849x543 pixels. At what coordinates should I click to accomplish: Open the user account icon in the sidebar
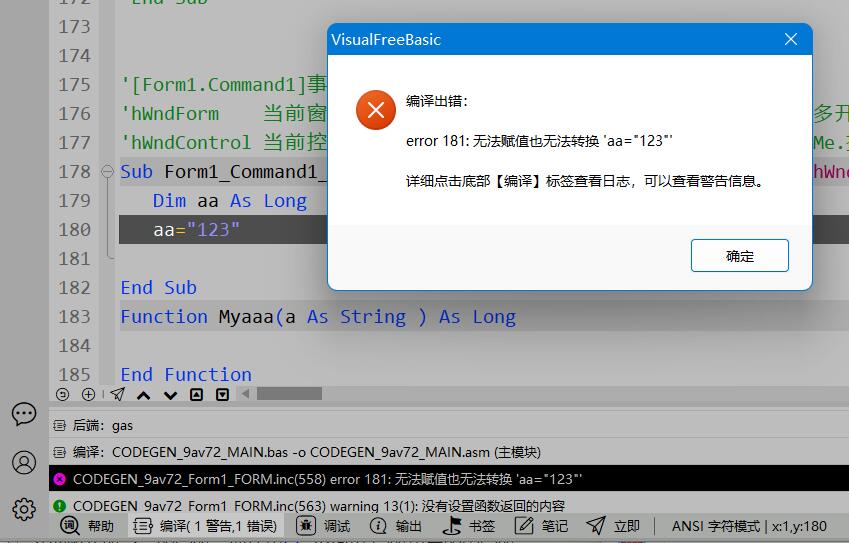(24, 462)
